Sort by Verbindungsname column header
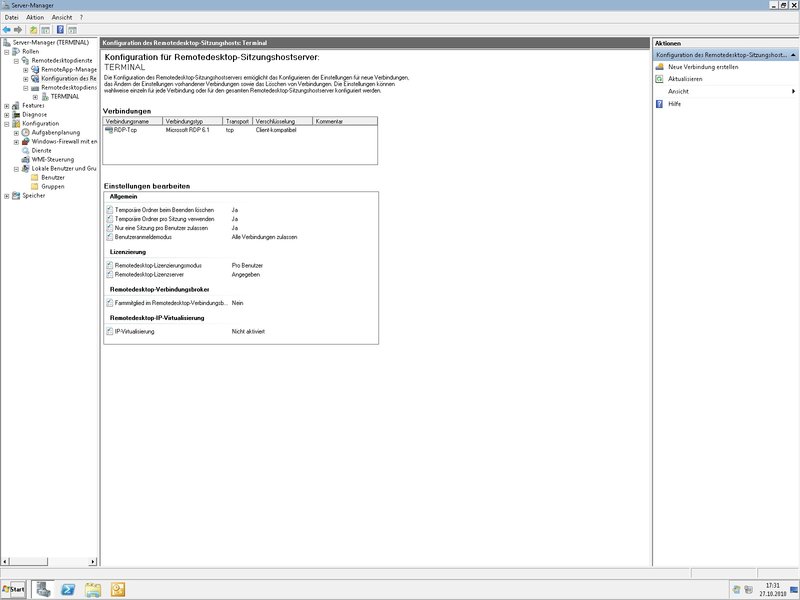Image resolution: width=800 pixels, height=600 pixels. [133, 121]
